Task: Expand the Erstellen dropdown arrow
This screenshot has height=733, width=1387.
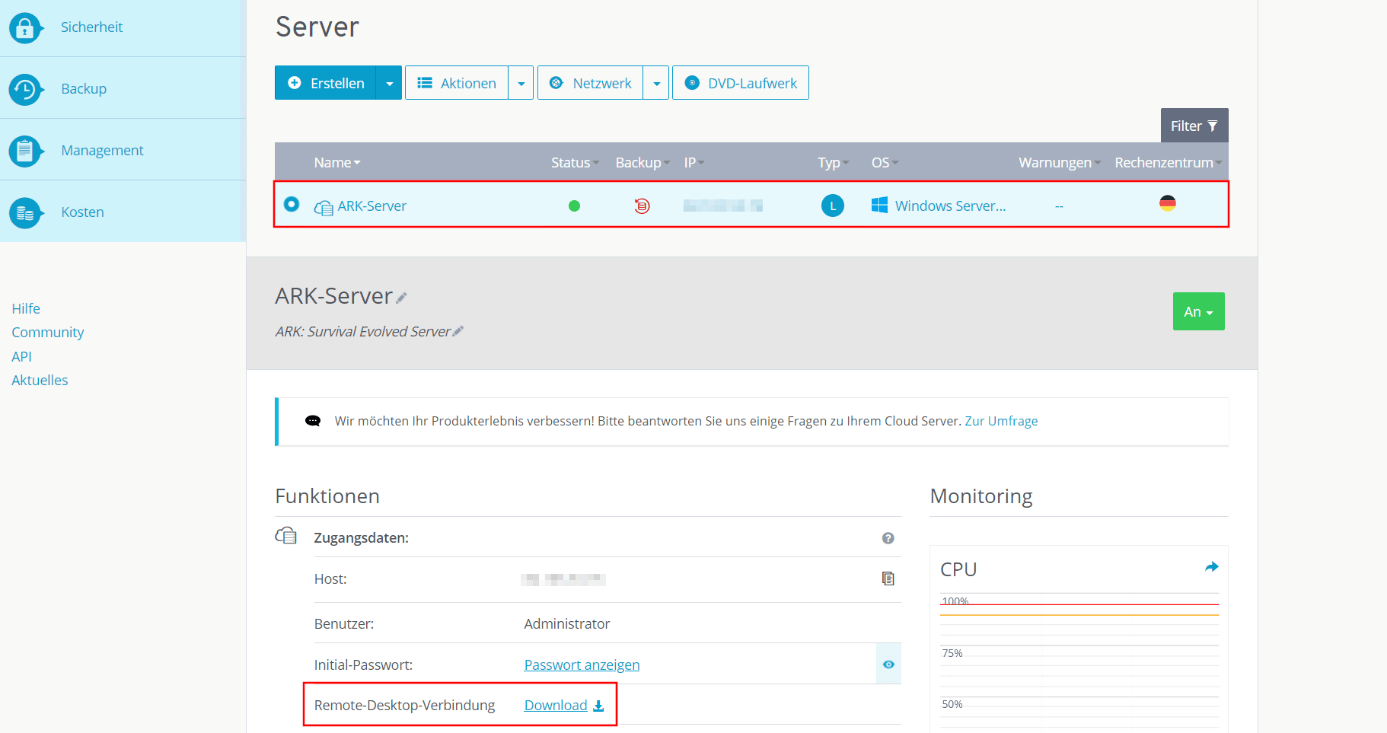Action: point(389,83)
